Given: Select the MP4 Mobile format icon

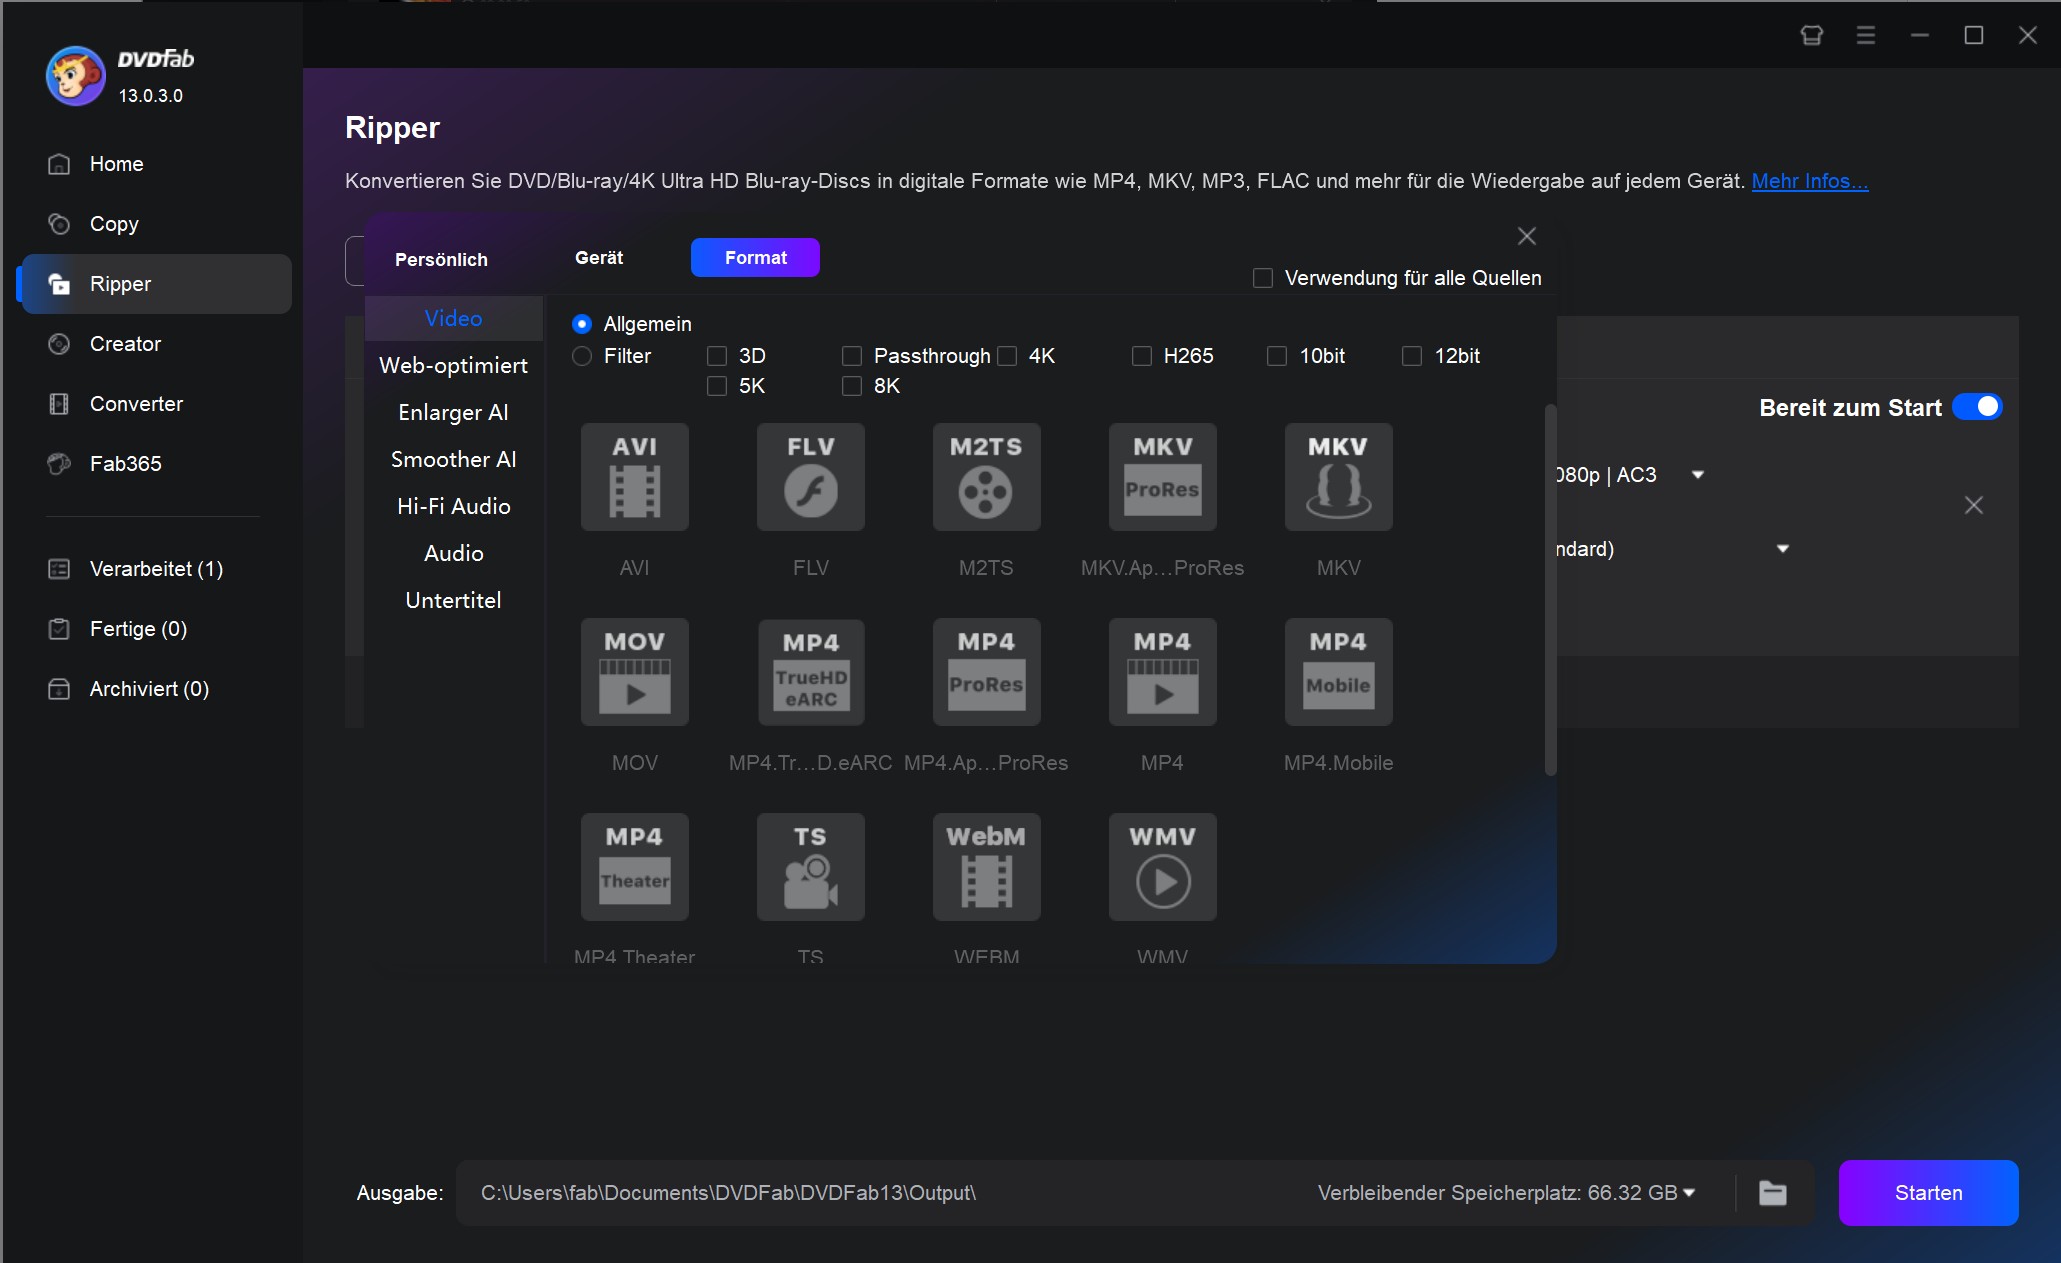Looking at the screenshot, I should (x=1338, y=671).
